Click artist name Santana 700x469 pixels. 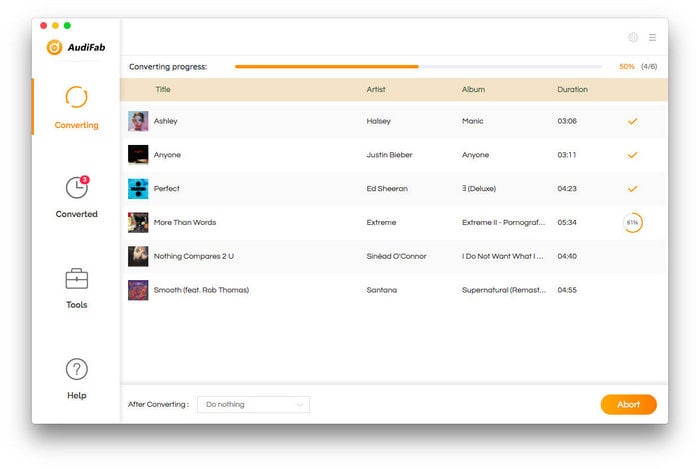click(x=382, y=290)
